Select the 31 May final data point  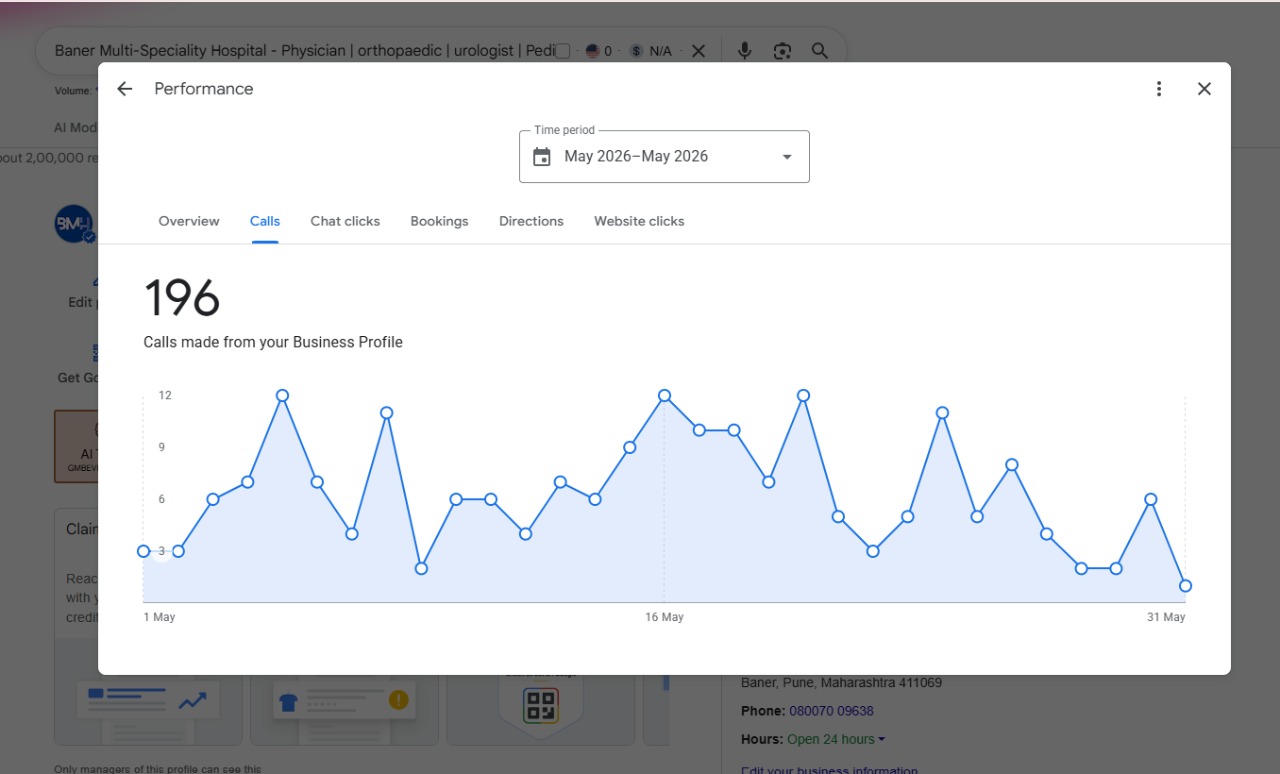click(x=1185, y=586)
